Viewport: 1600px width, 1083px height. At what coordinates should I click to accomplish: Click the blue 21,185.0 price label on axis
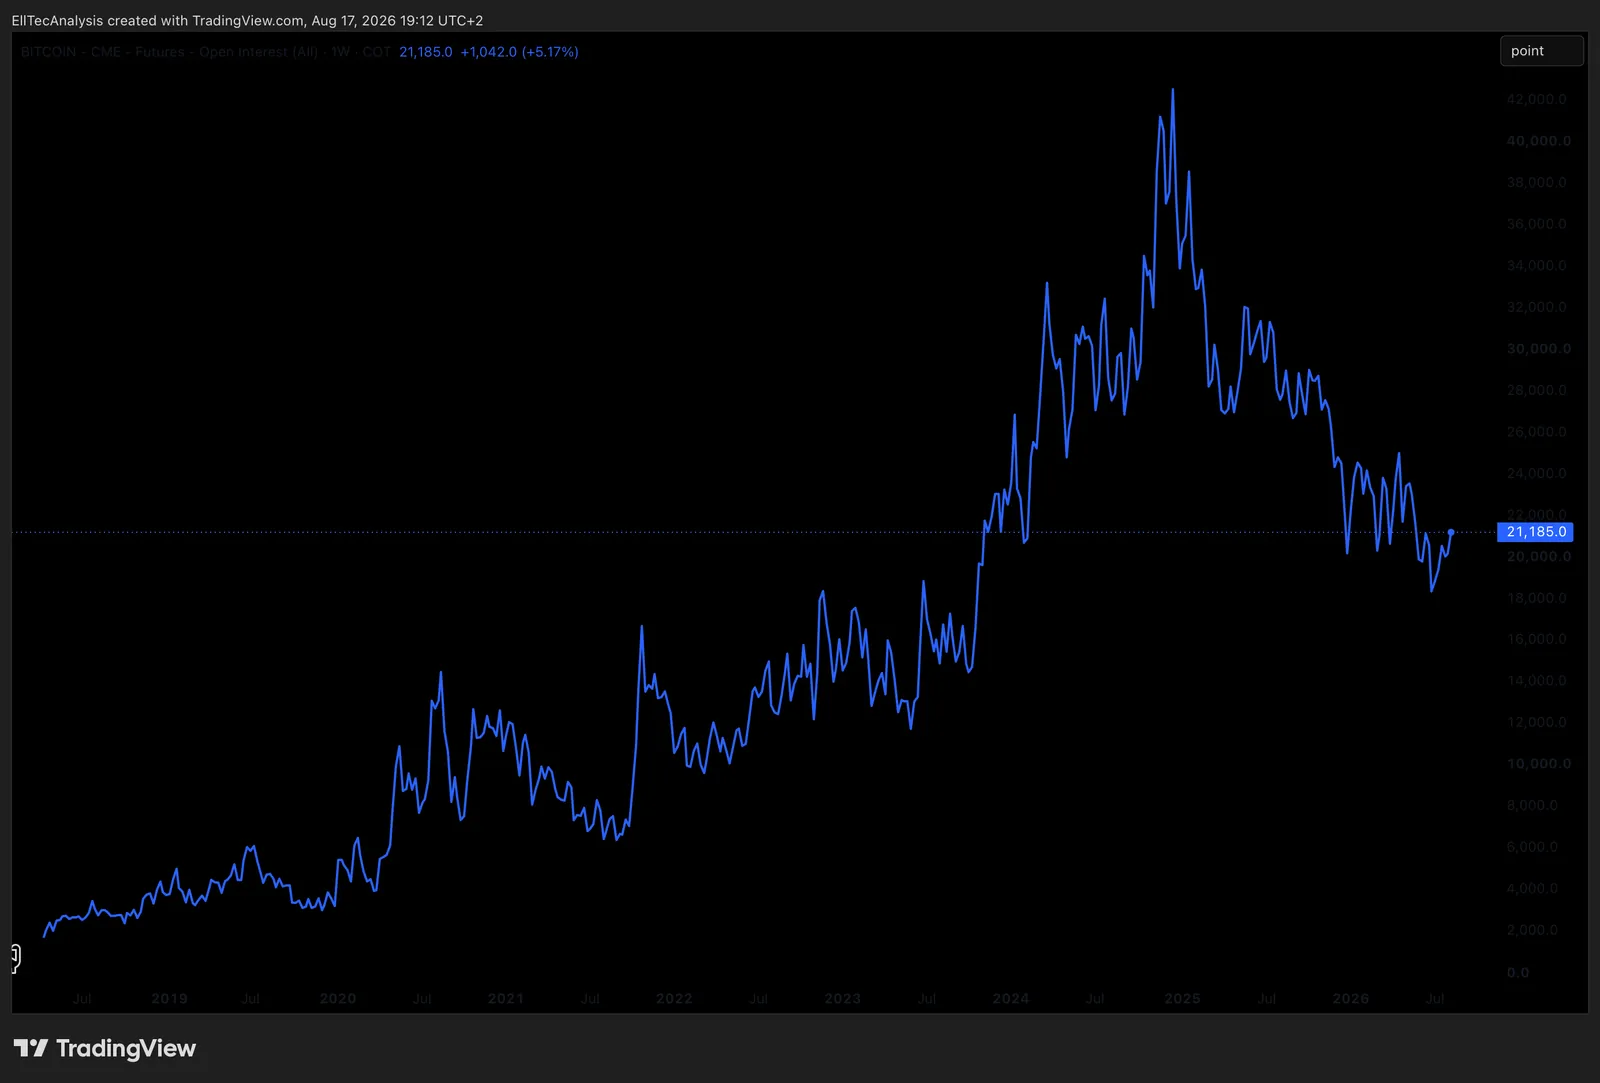1535,532
